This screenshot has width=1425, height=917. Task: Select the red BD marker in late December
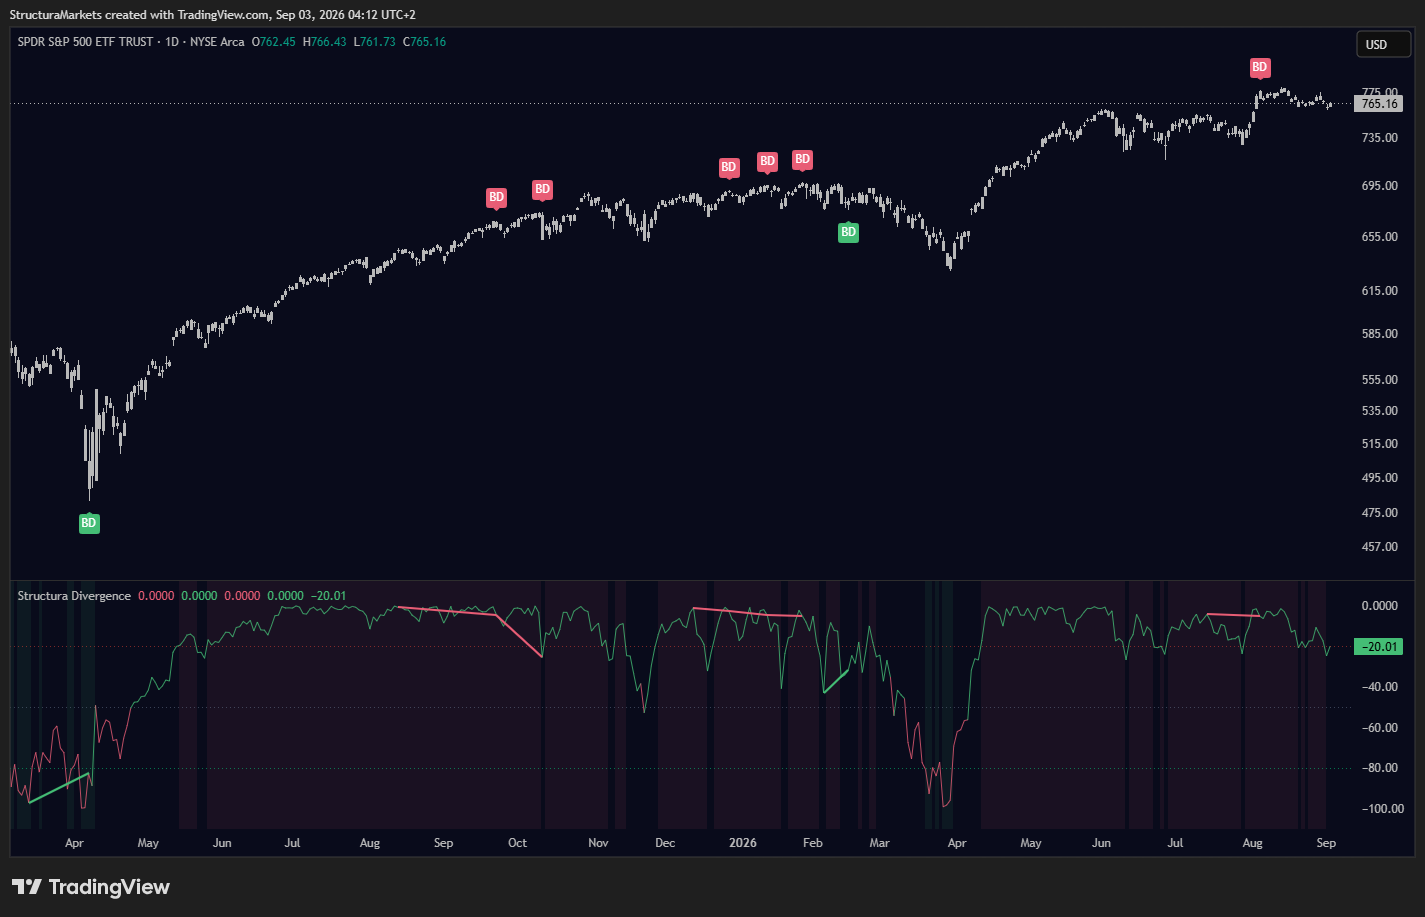[729, 168]
